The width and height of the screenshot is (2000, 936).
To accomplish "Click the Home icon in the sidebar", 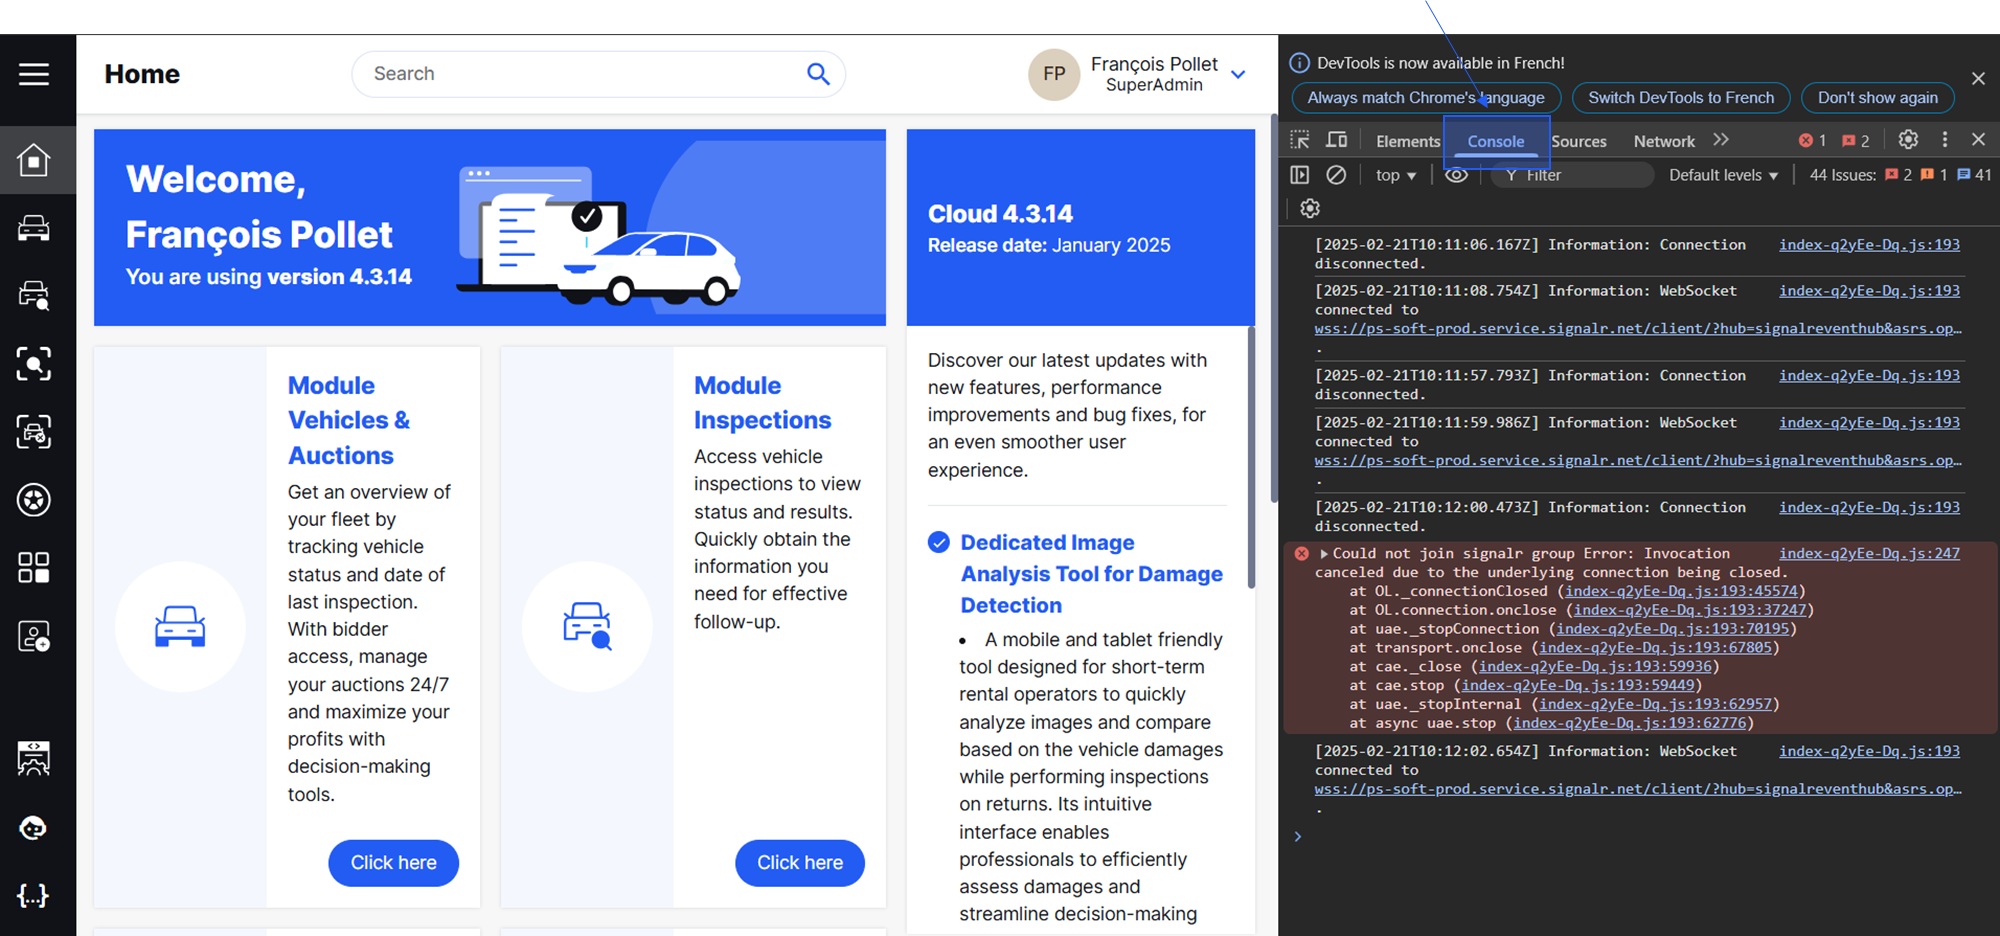I will (x=34, y=160).
